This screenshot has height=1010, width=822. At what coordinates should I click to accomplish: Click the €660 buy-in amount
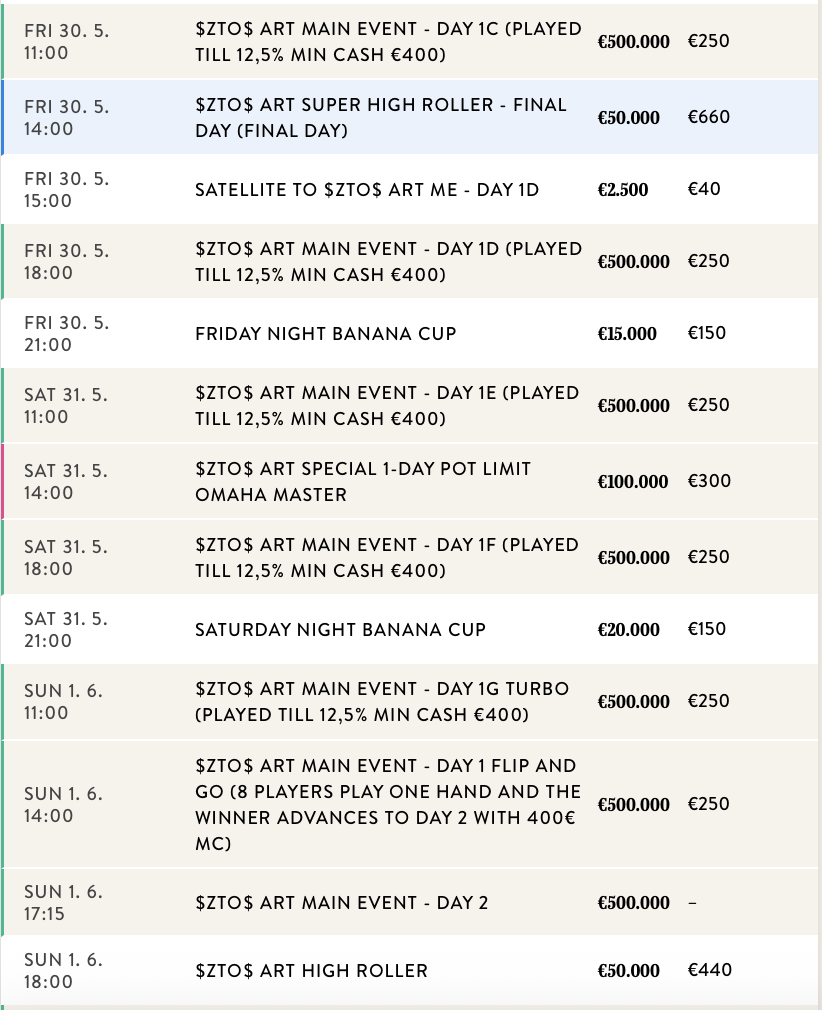[709, 117]
